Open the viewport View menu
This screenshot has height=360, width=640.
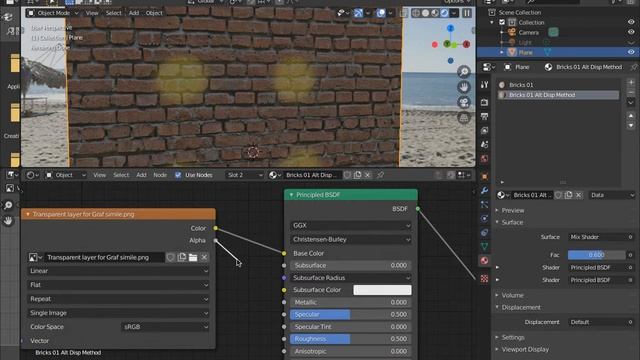coord(92,13)
